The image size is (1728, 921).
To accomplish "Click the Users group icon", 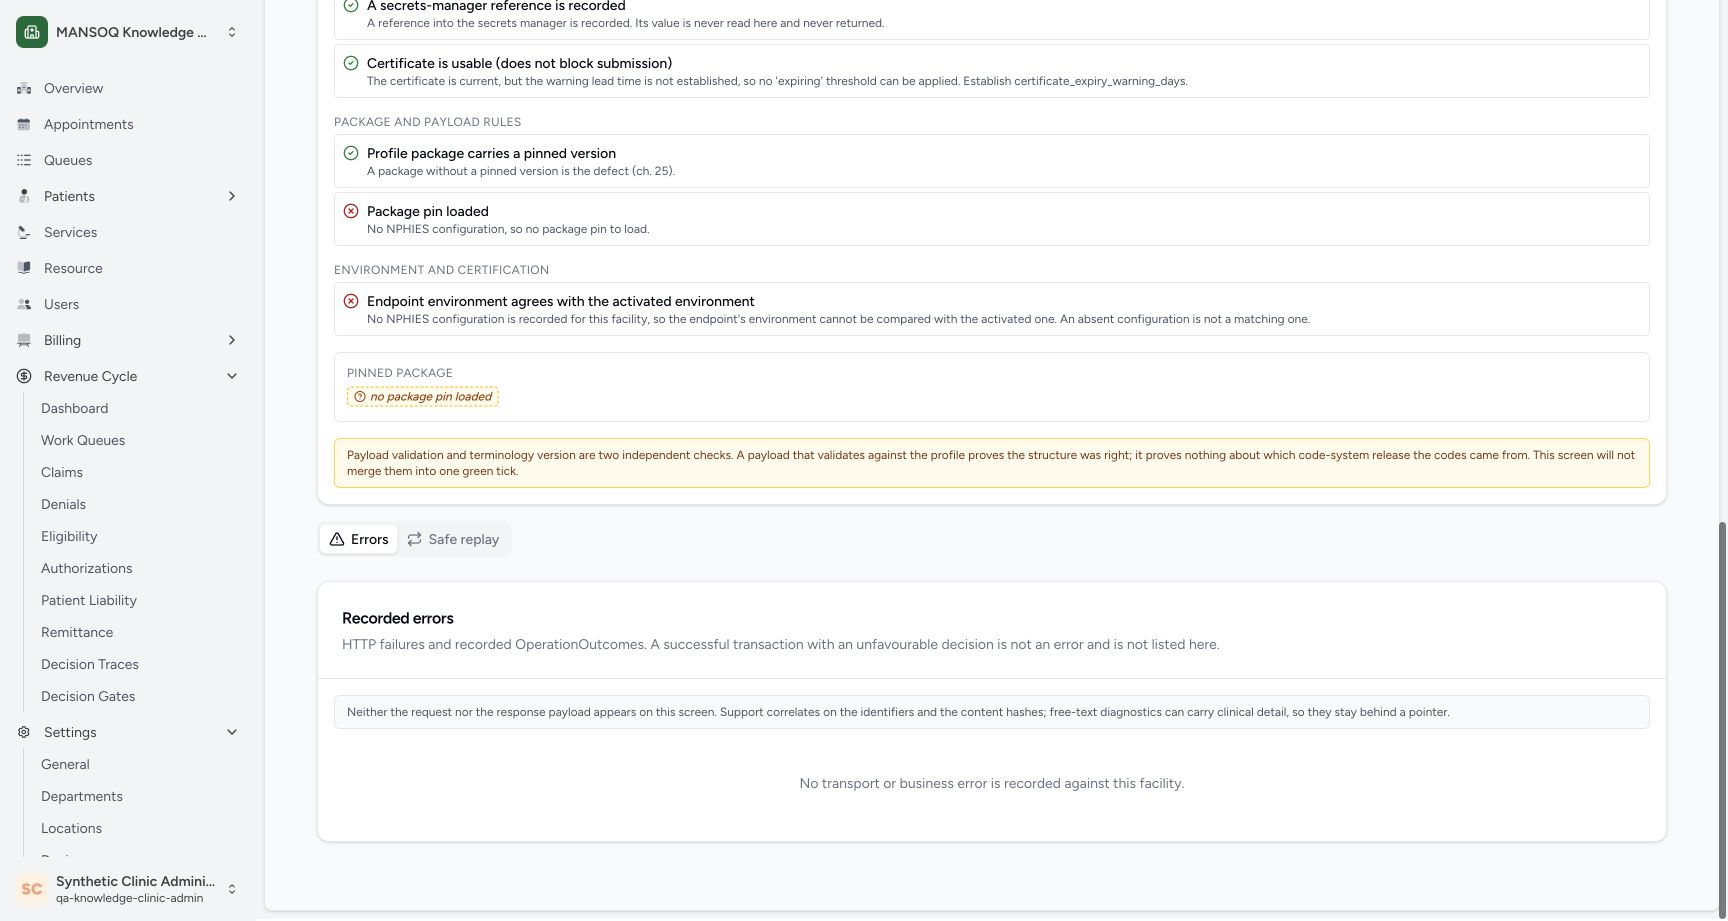I will 24,304.
